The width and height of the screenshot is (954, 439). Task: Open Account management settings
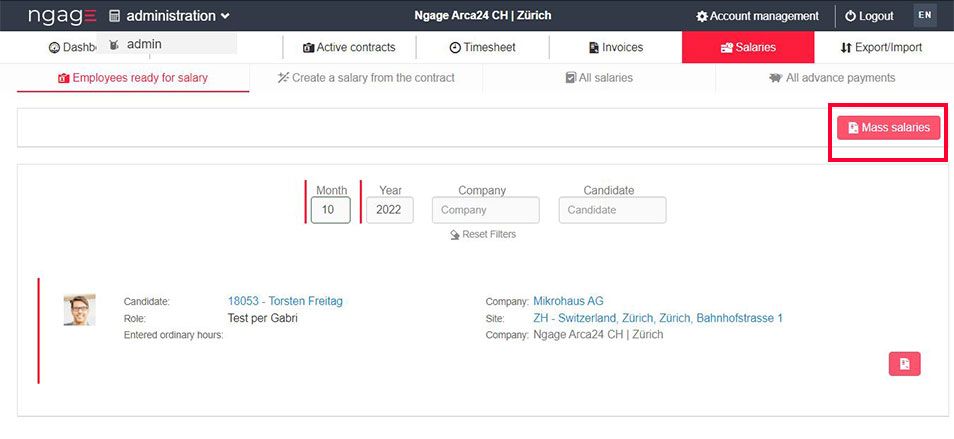[x=757, y=16]
